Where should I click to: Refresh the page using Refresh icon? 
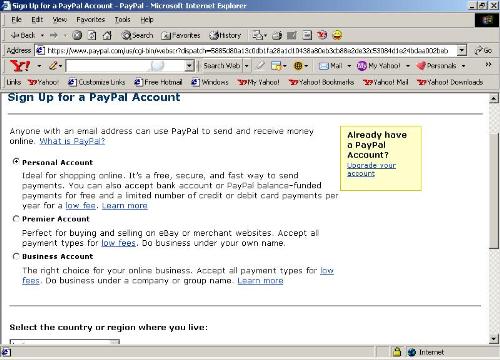click(92, 35)
